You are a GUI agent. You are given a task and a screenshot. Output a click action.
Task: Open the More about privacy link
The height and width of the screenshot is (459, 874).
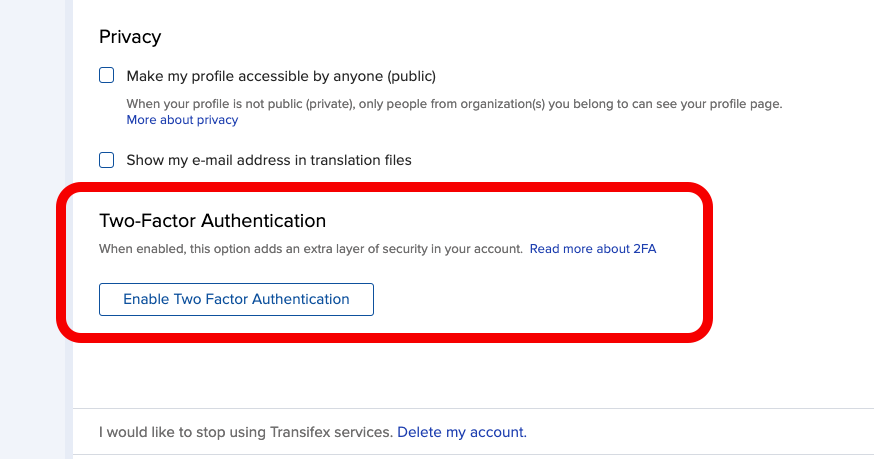coord(182,120)
